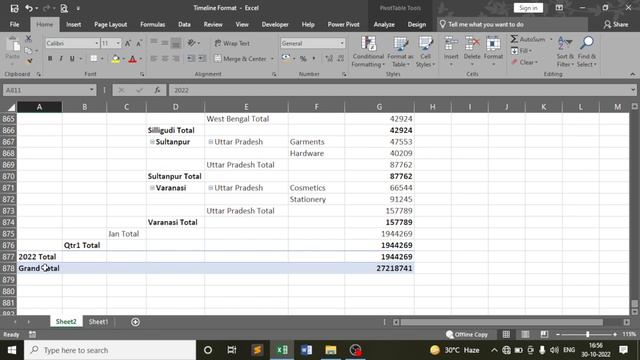The height and width of the screenshot is (360, 640).
Task: Click the Increase Font Size icon
Action: (x=128, y=43)
